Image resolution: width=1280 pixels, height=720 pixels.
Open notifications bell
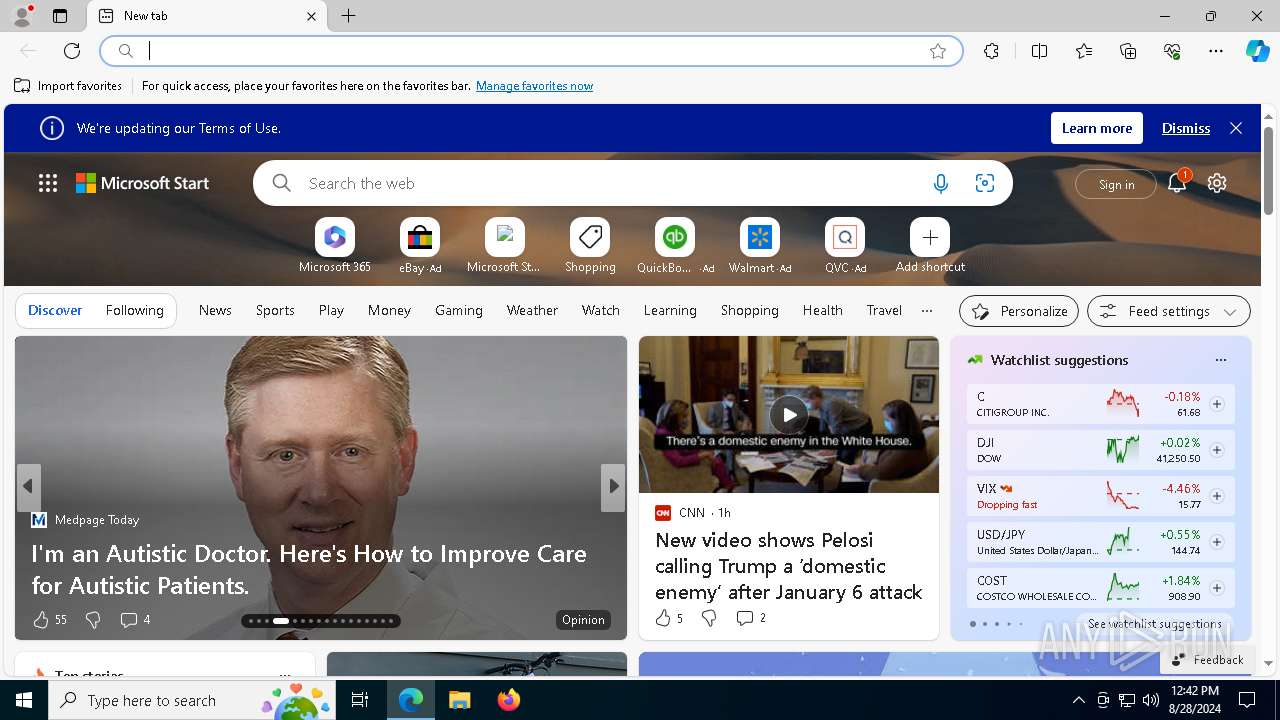click(1177, 183)
